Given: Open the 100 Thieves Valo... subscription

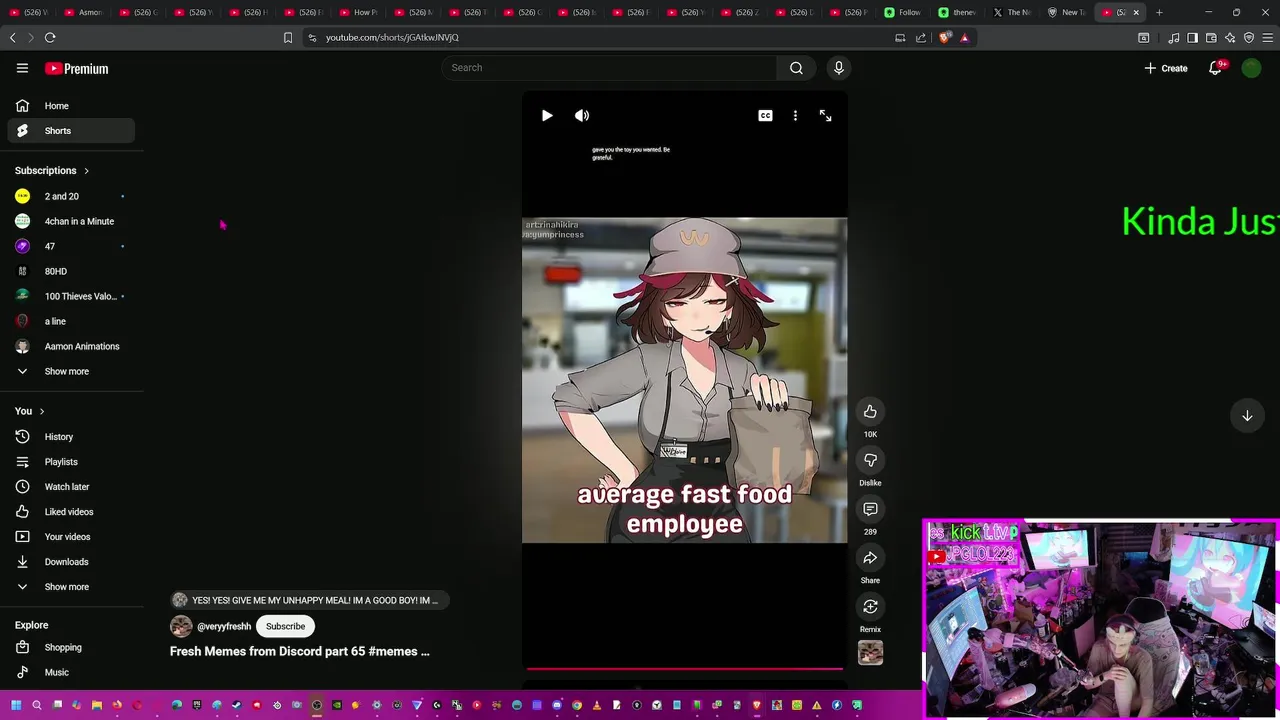Looking at the screenshot, I should [71, 296].
